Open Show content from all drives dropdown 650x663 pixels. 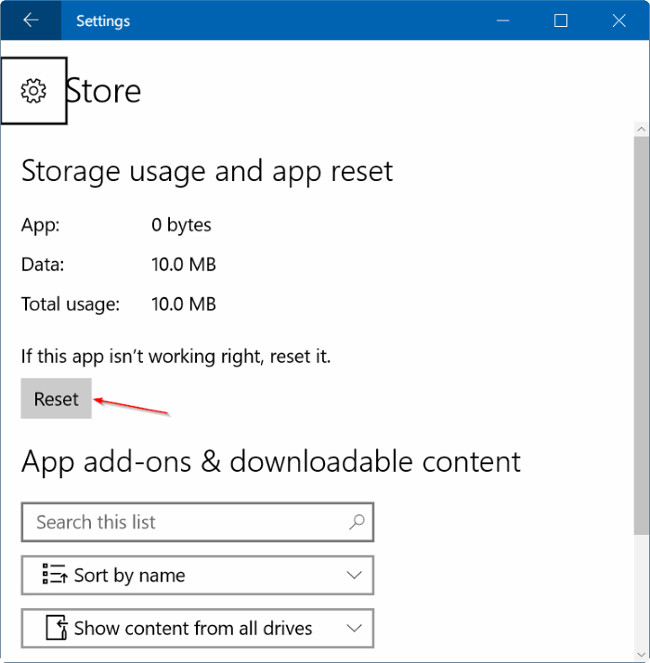(197, 628)
